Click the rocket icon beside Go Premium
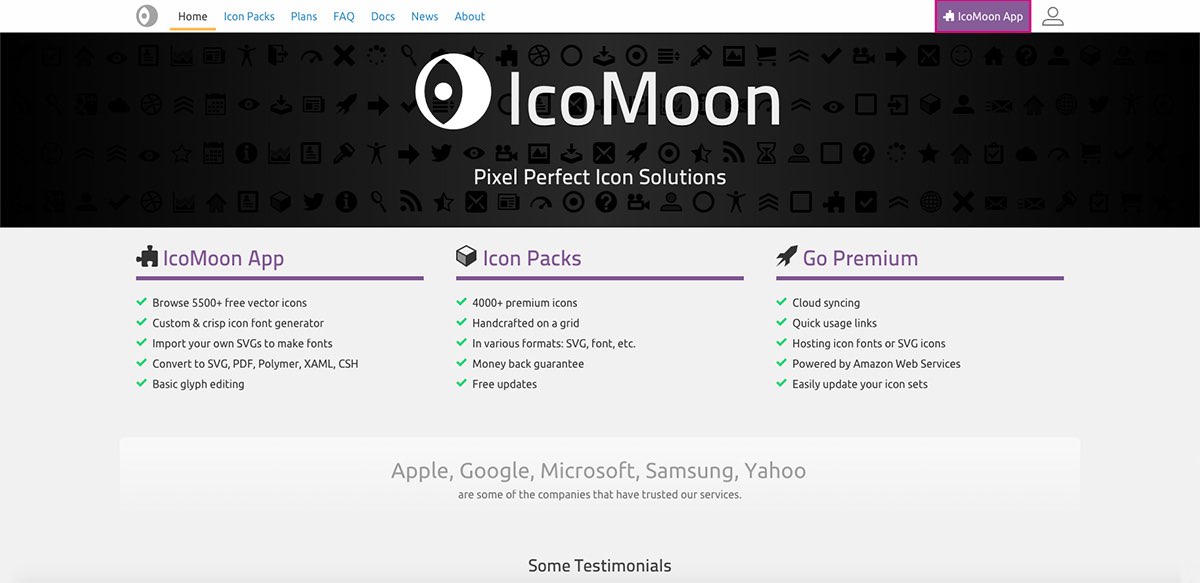 [786, 257]
